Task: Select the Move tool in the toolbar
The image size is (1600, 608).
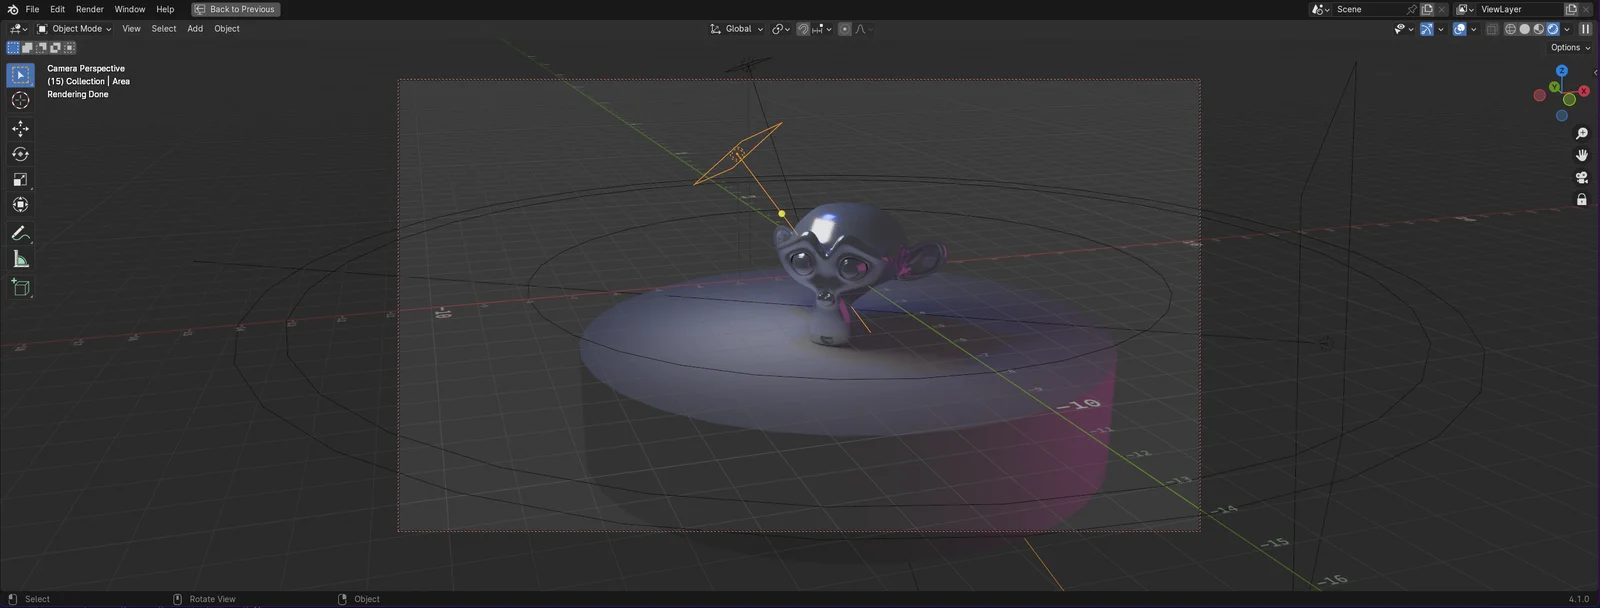Action: tap(20, 129)
